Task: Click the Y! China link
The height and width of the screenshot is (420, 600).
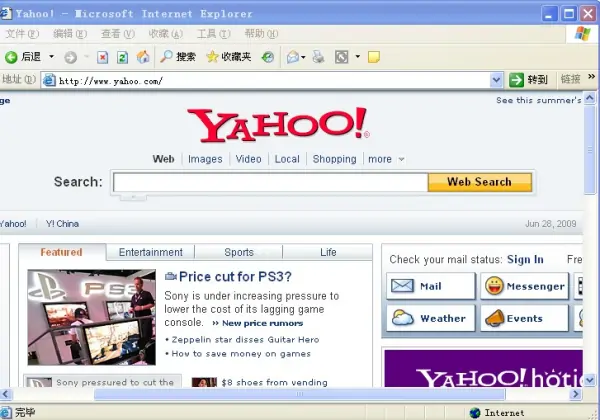Action: 62,224
